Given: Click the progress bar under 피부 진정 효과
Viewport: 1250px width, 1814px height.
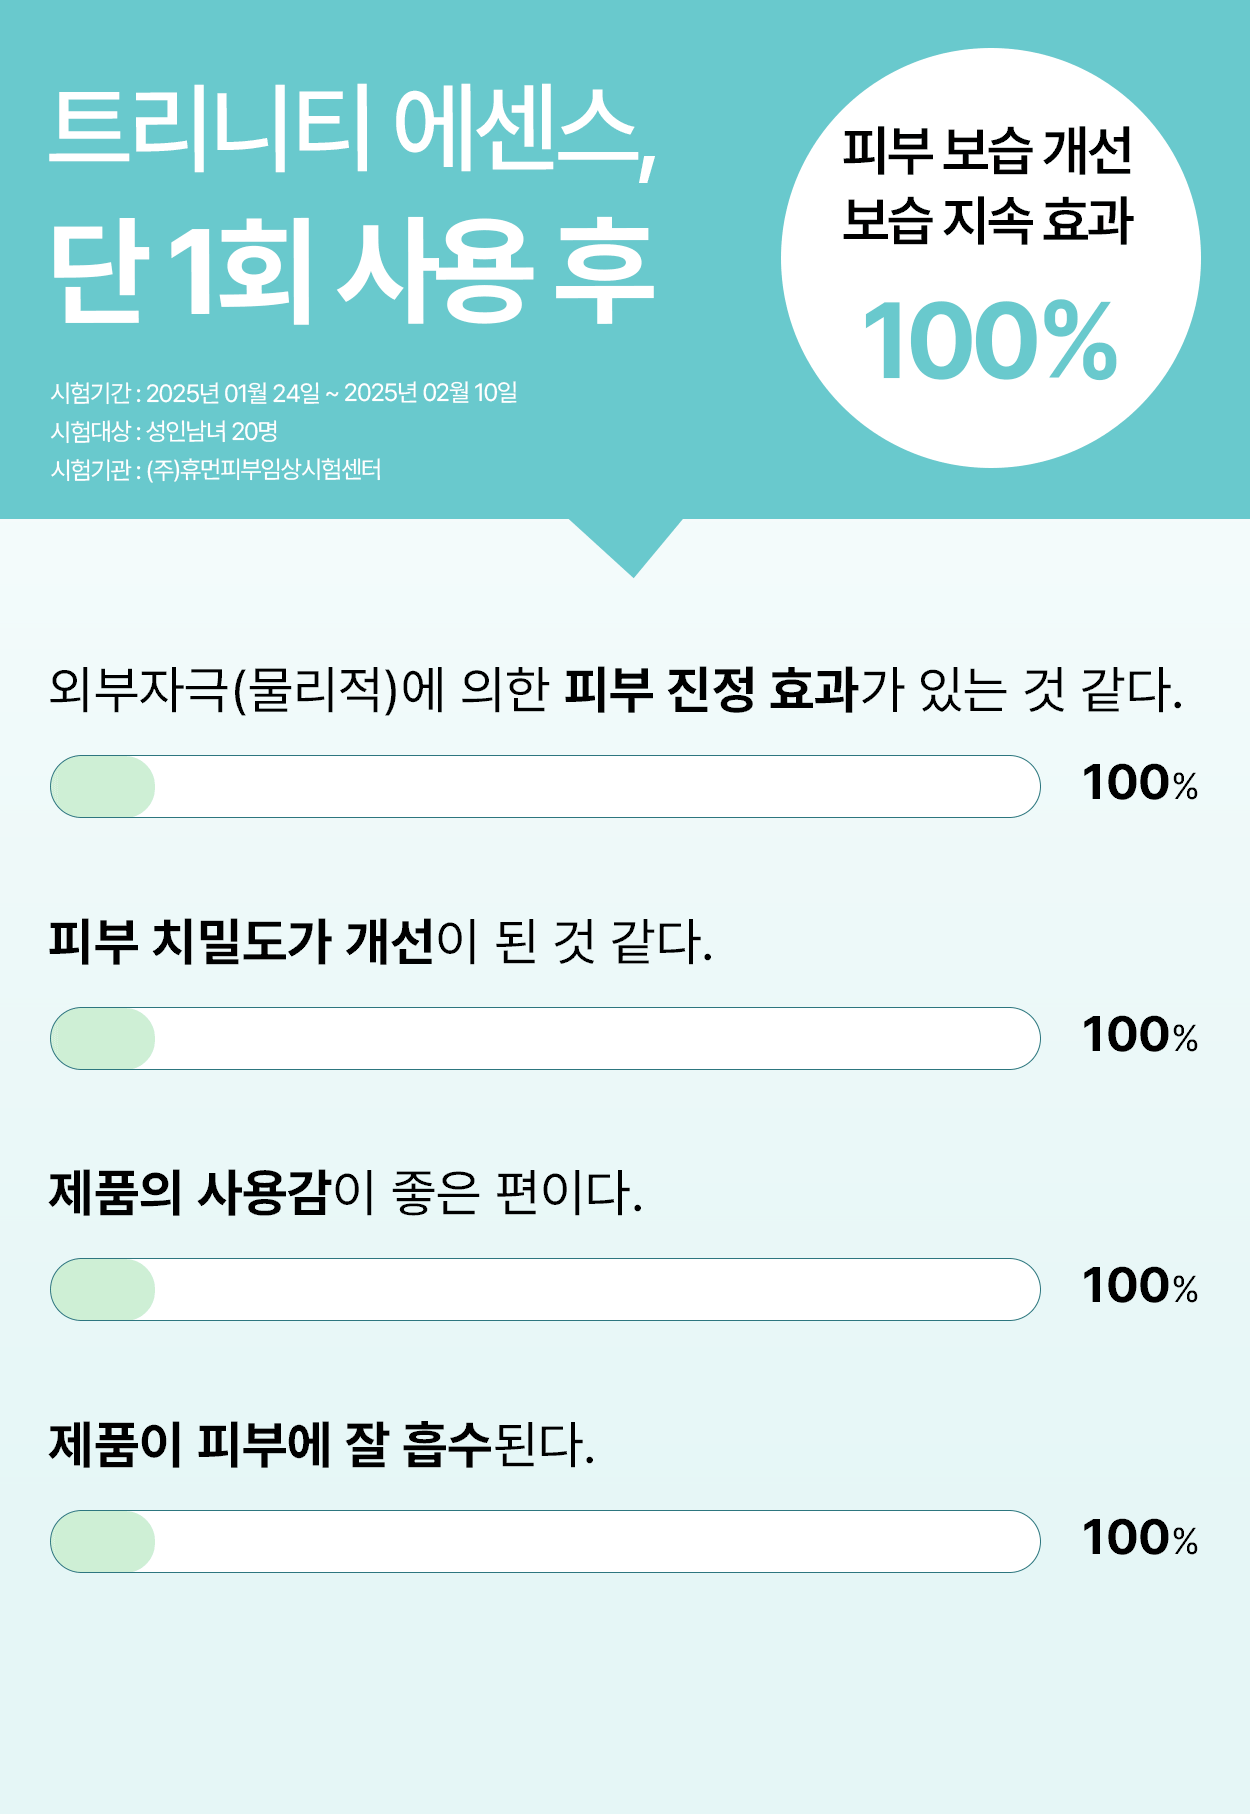Looking at the screenshot, I should (x=545, y=786).
